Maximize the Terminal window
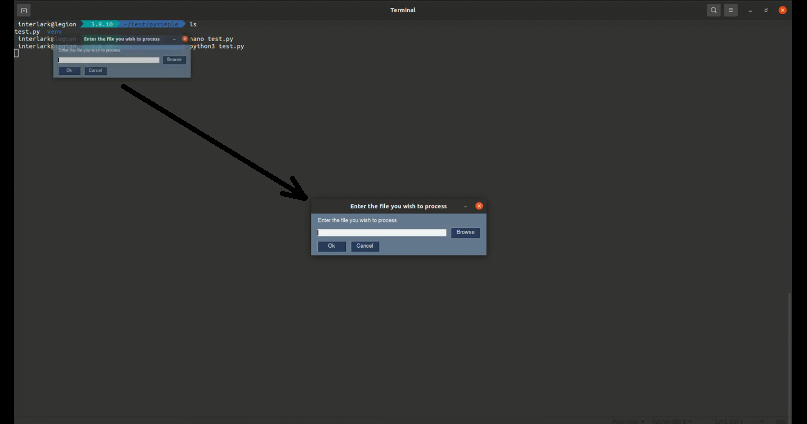 coord(766,10)
